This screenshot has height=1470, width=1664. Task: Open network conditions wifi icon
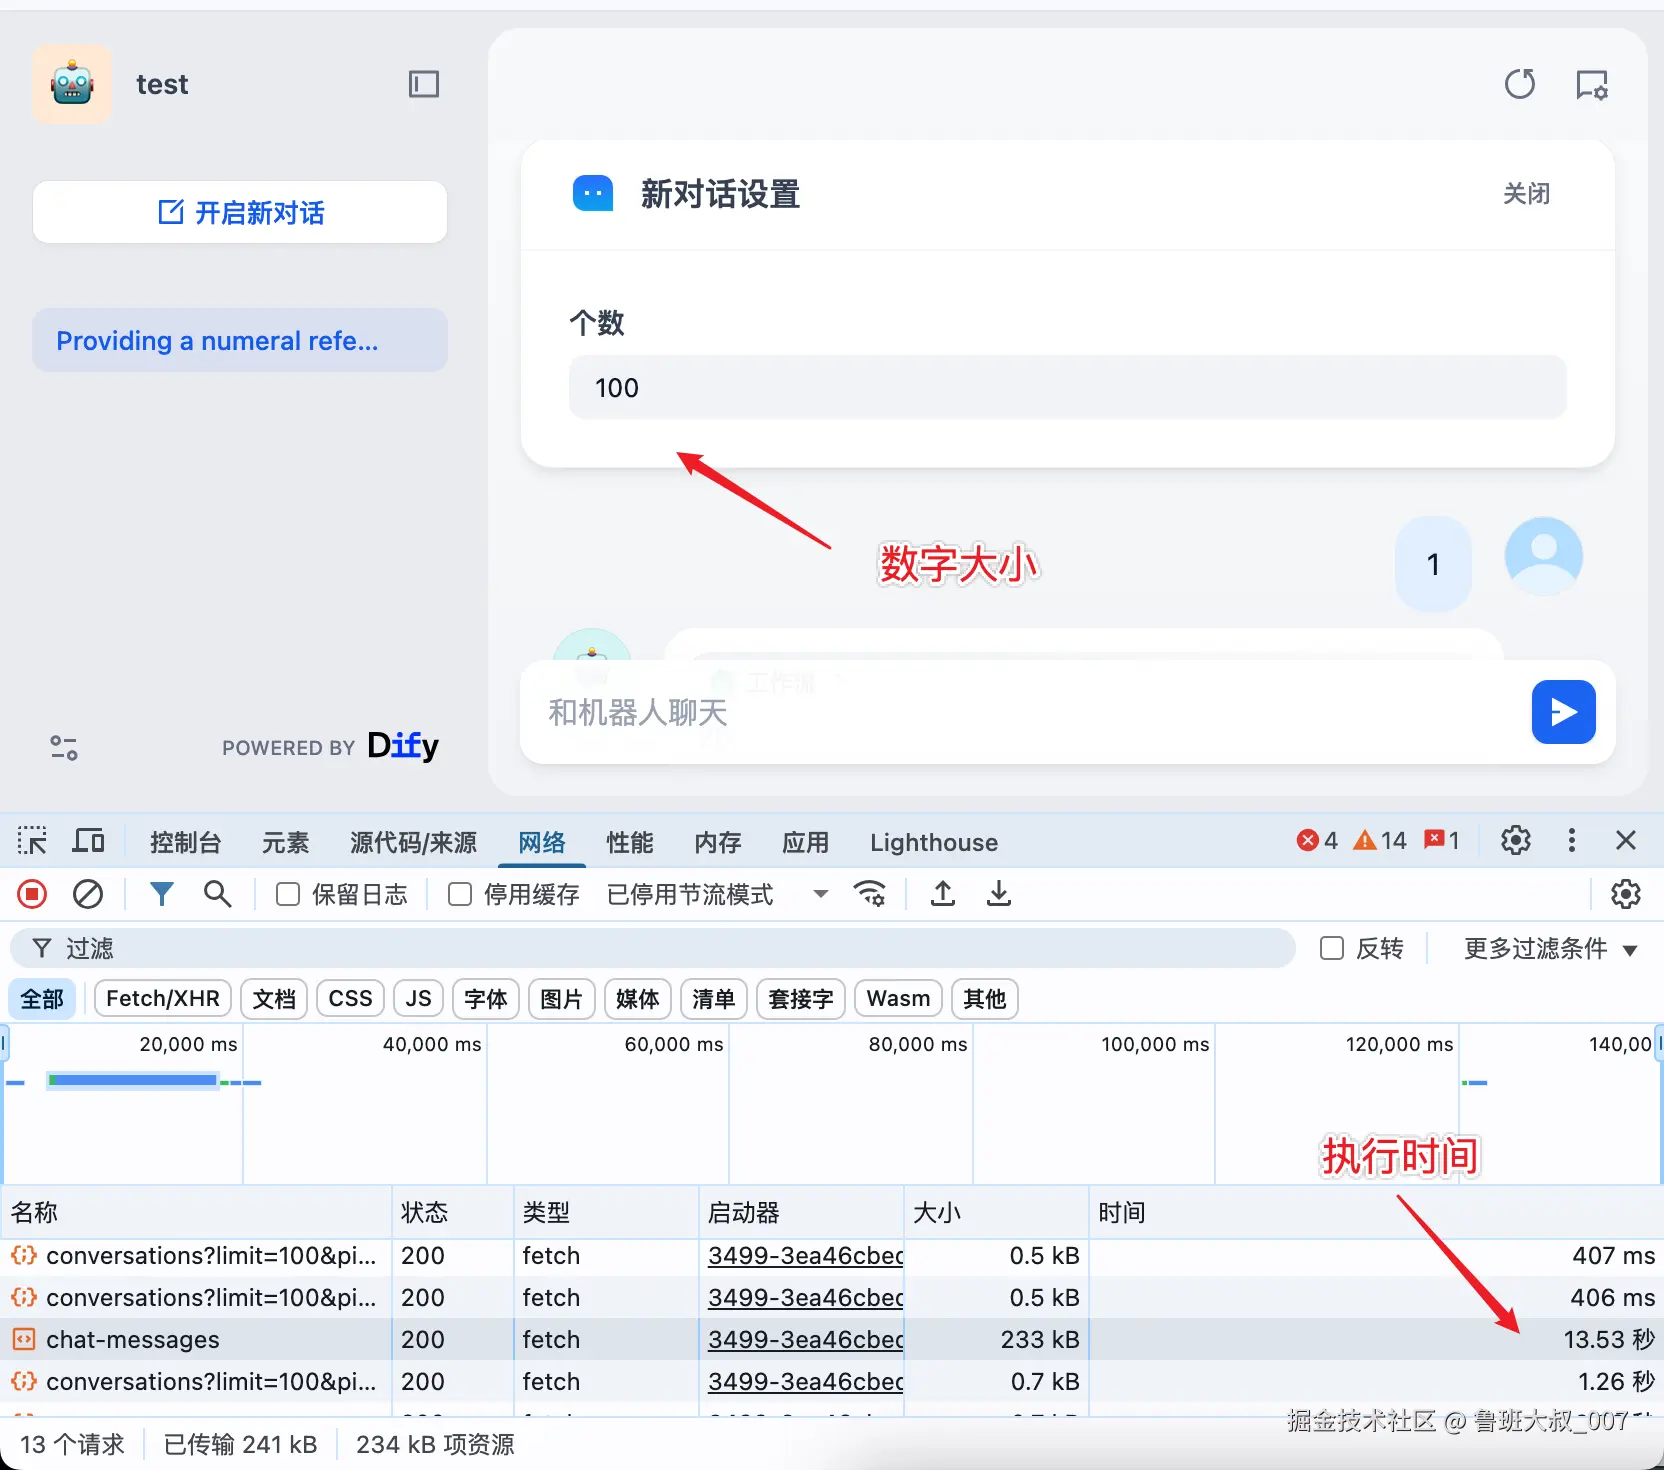[869, 893]
